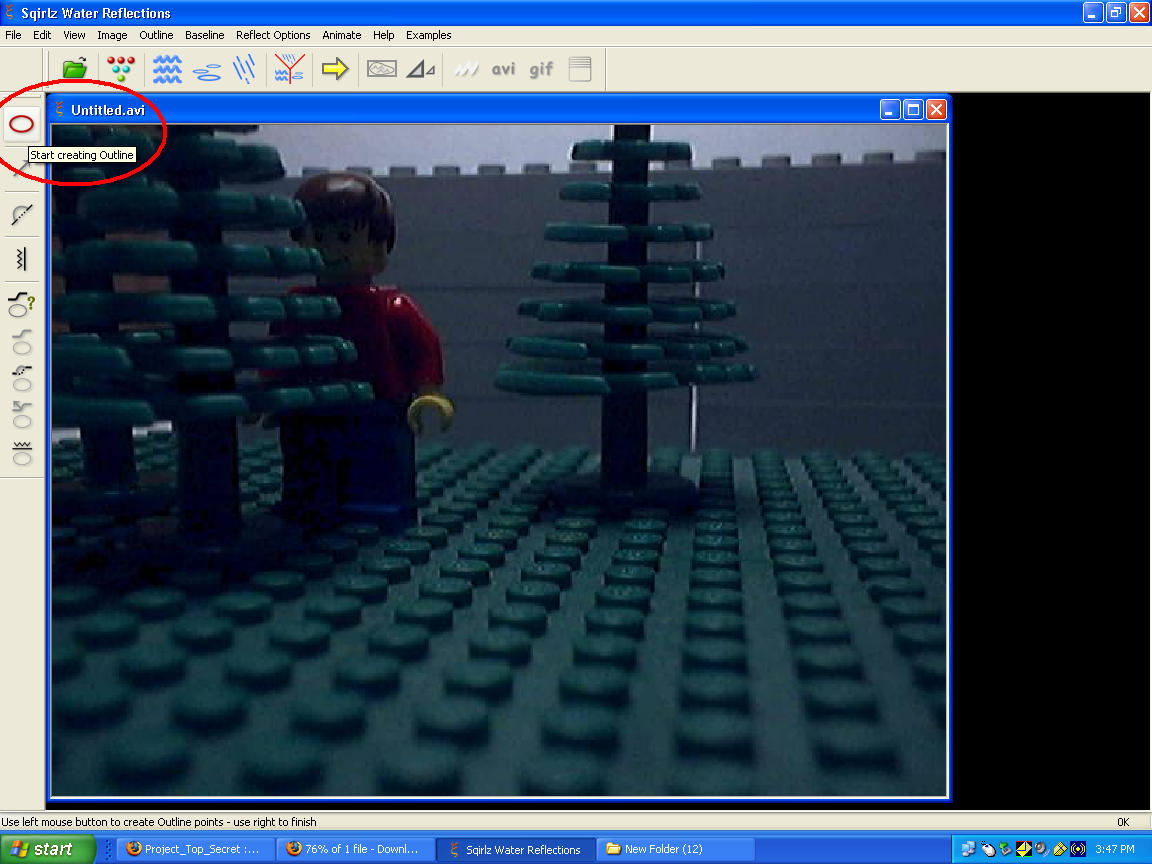Image resolution: width=1152 pixels, height=864 pixels.
Task: Click the framed picture preview icon
Action: click(x=381, y=69)
